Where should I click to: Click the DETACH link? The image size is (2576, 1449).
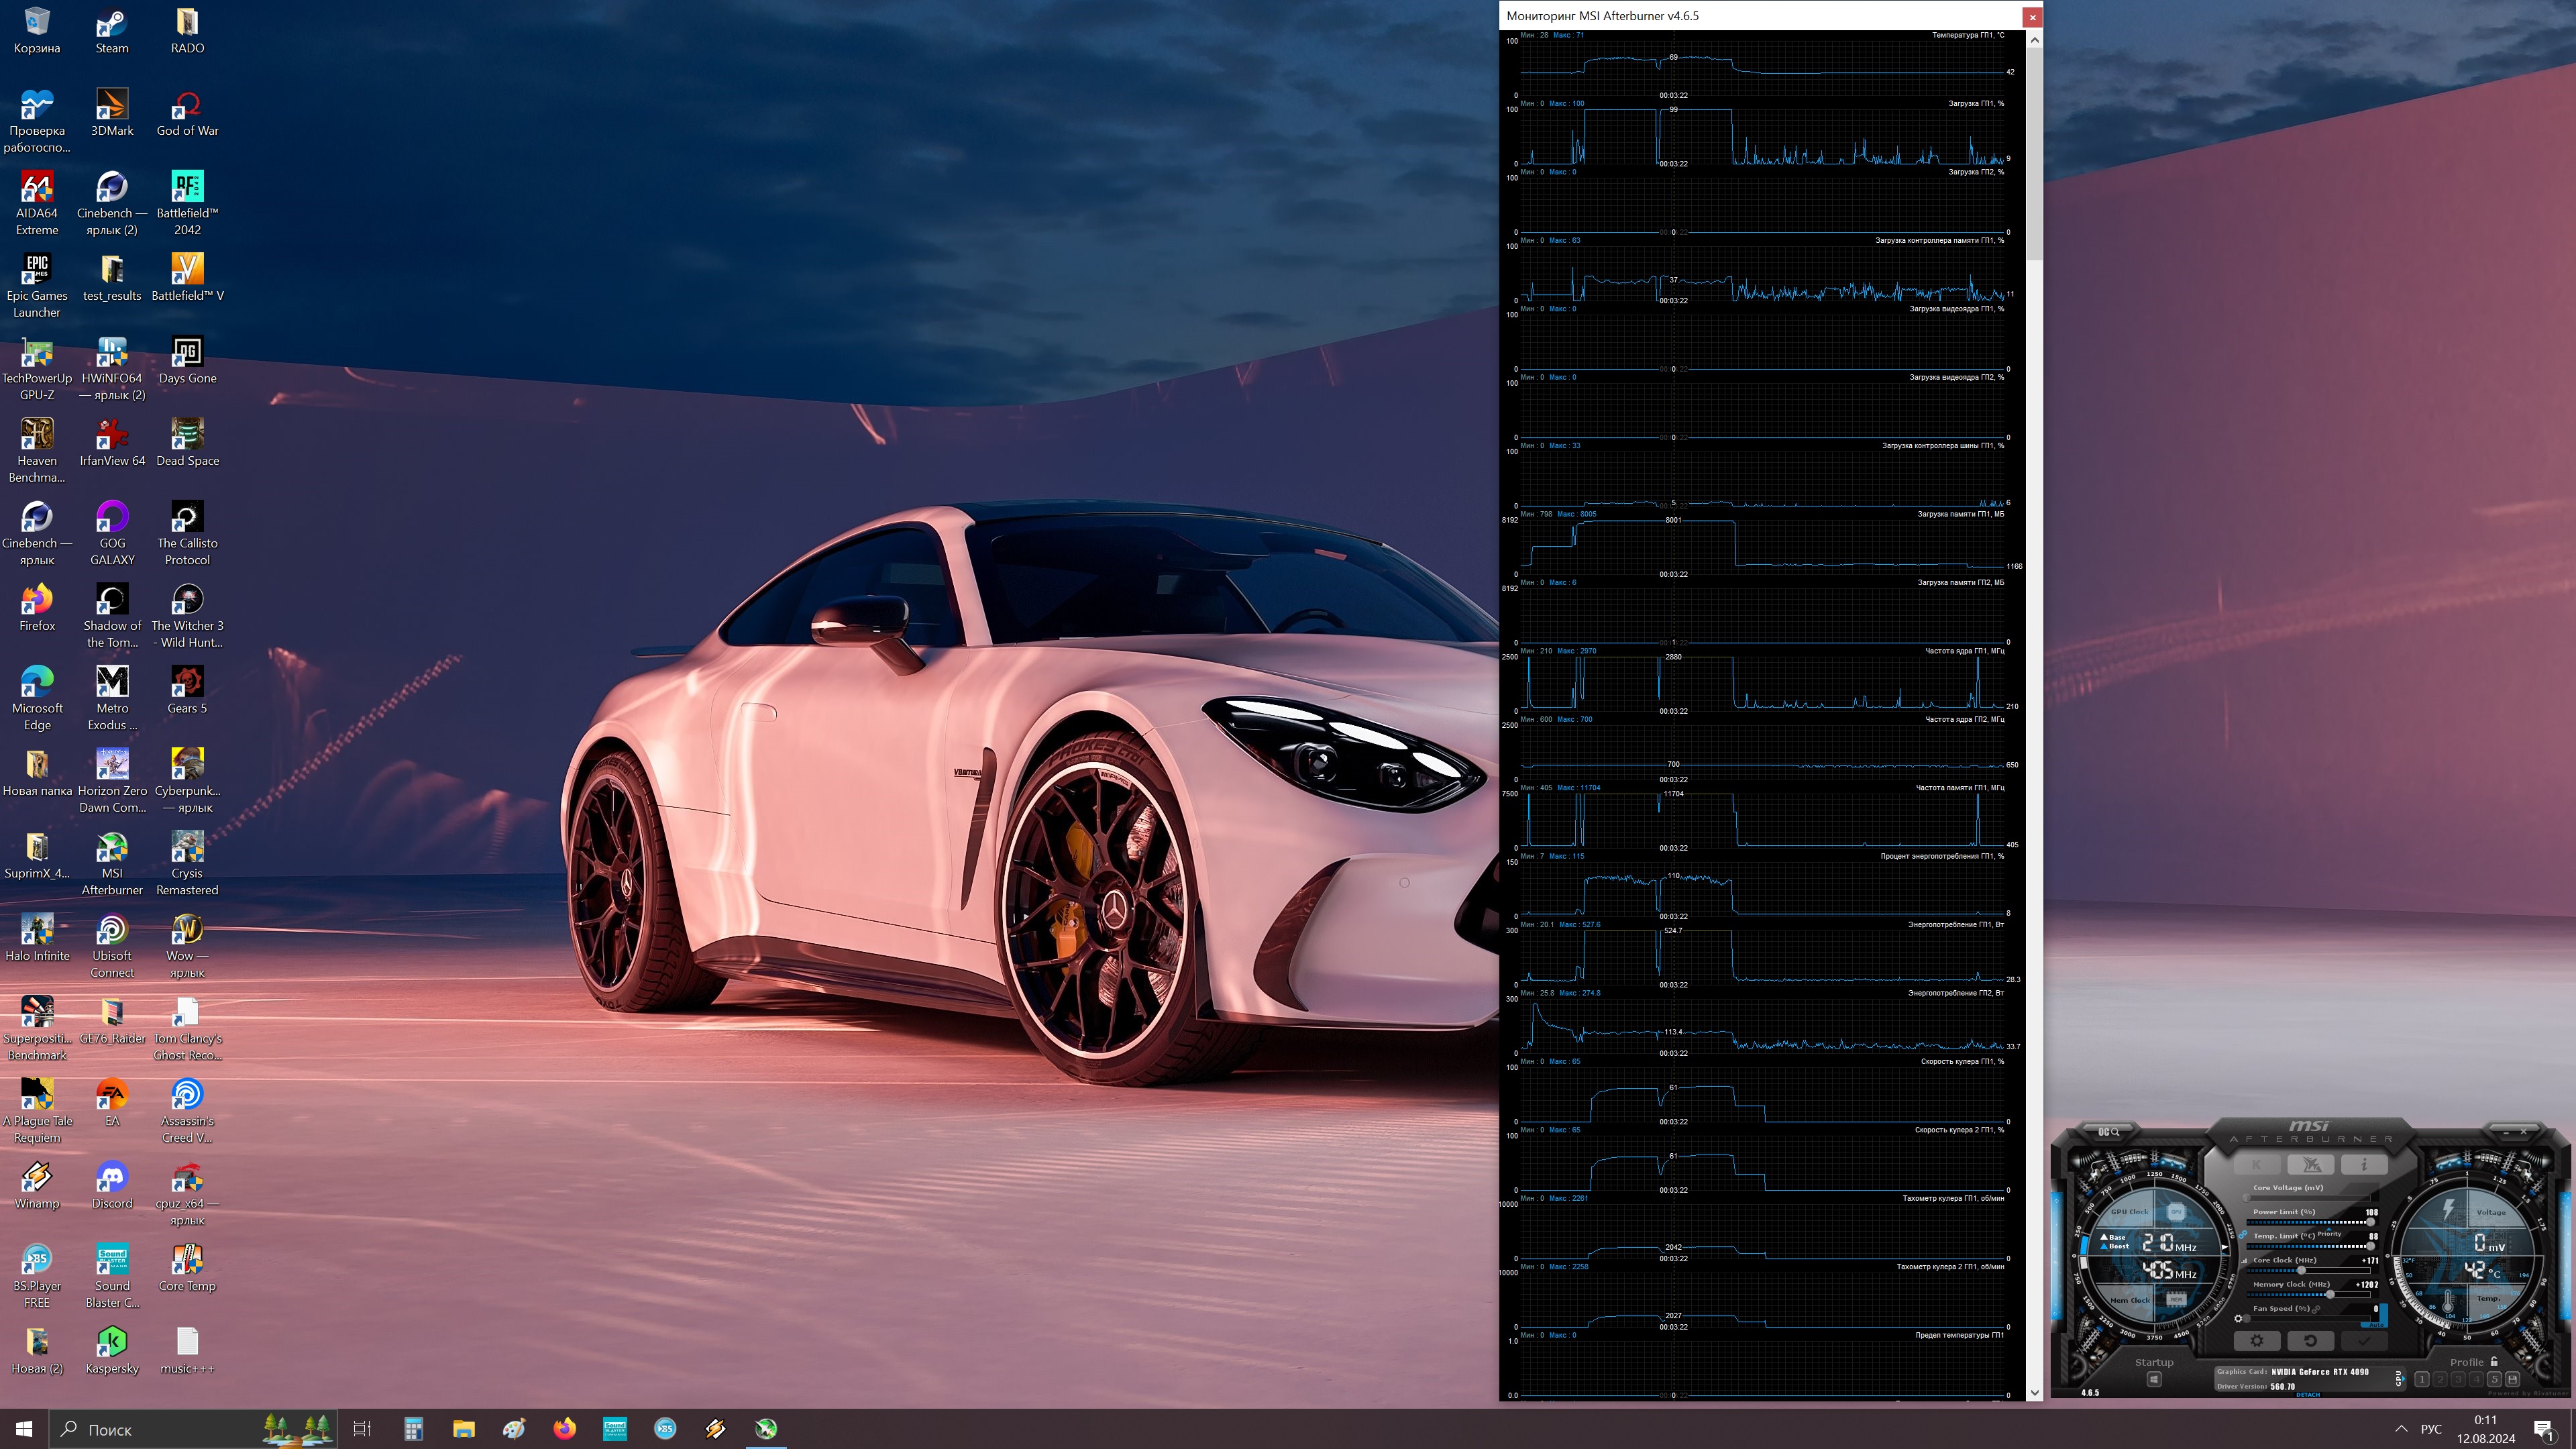pos(2308,1395)
